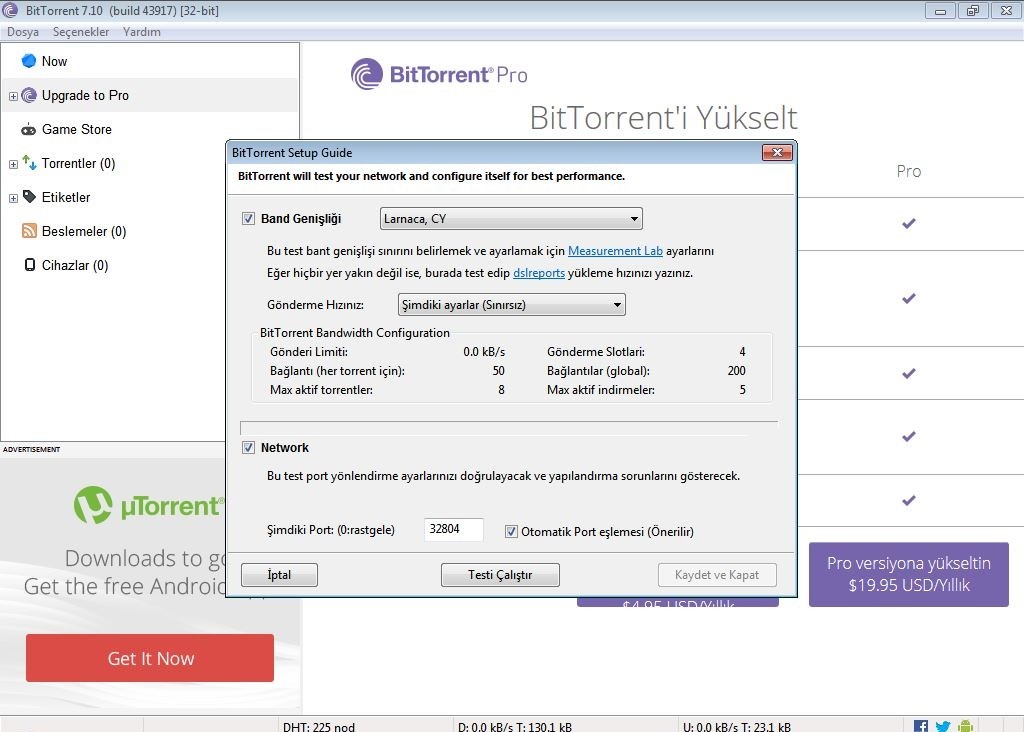Open the Gönderme Hızınız speed dropdown
This screenshot has width=1024, height=732.
pos(511,304)
